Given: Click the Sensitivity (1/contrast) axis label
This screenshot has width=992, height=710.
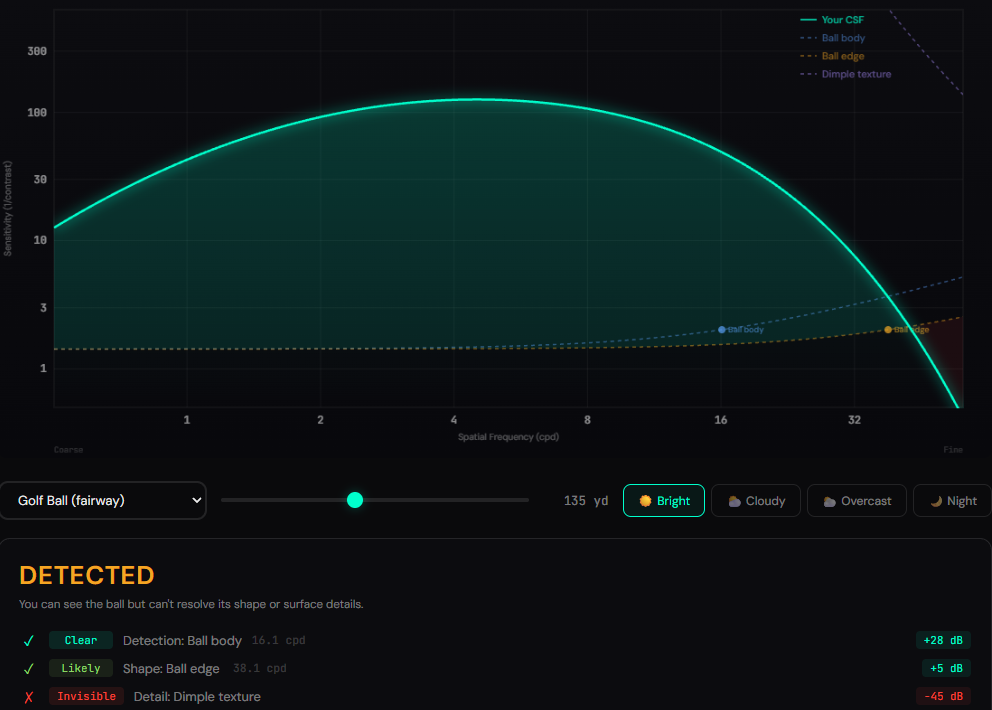Looking at the screenshot, I should [x=8, y=208].
